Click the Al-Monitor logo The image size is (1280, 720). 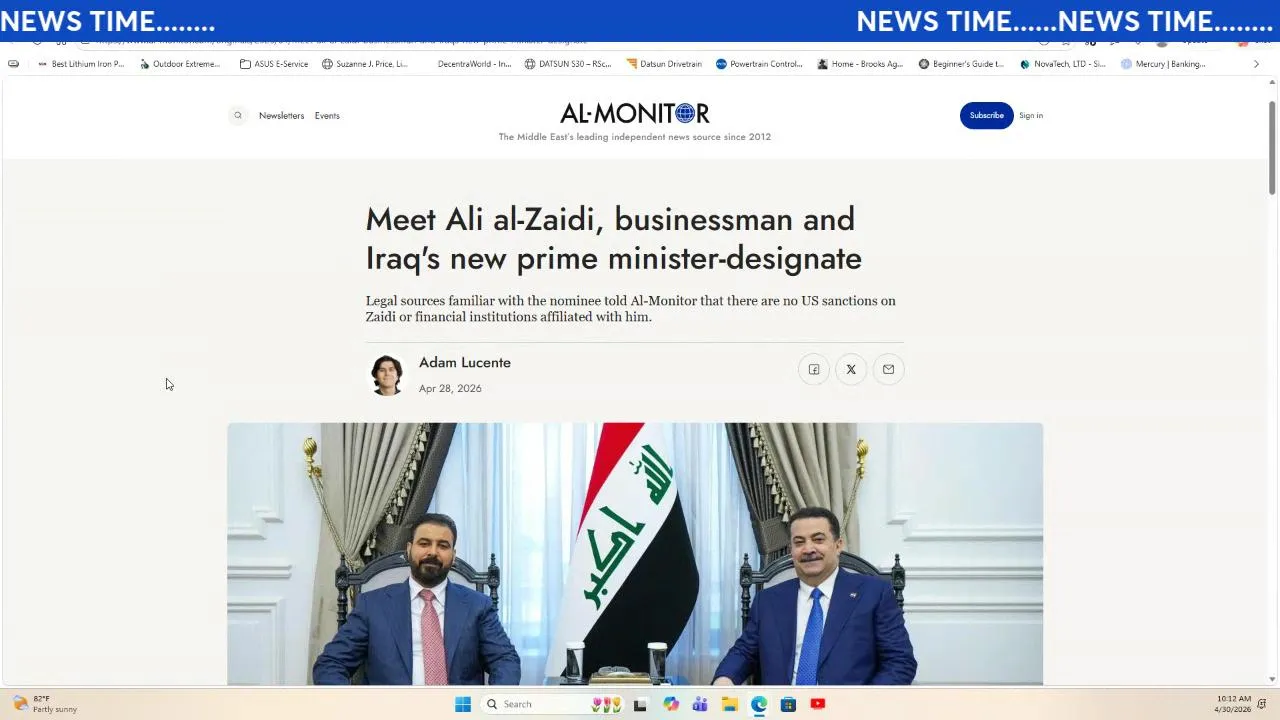[635, 113]
